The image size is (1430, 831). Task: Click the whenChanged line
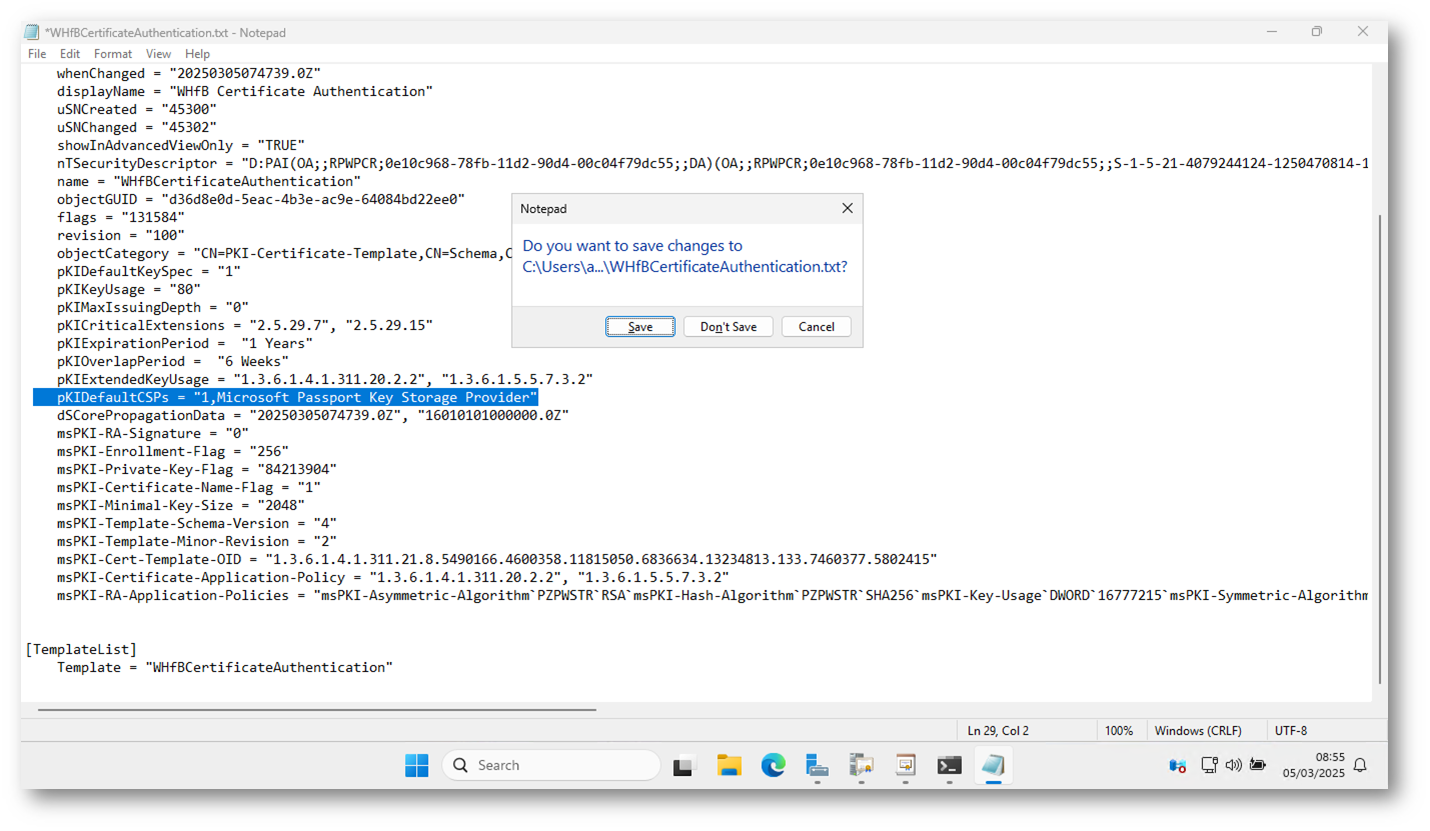click(x=188, y=73)
